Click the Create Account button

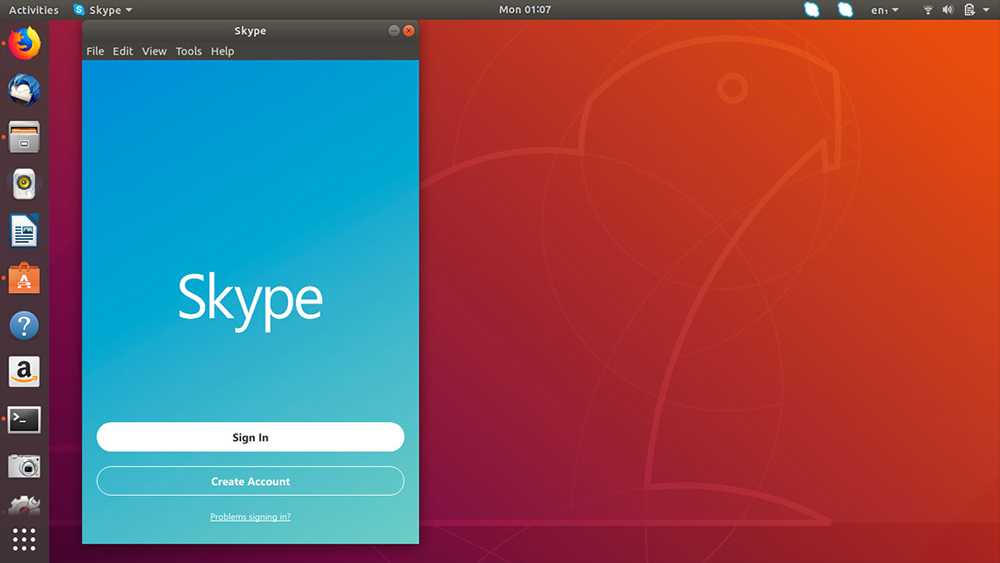click(x=250, y=481)
